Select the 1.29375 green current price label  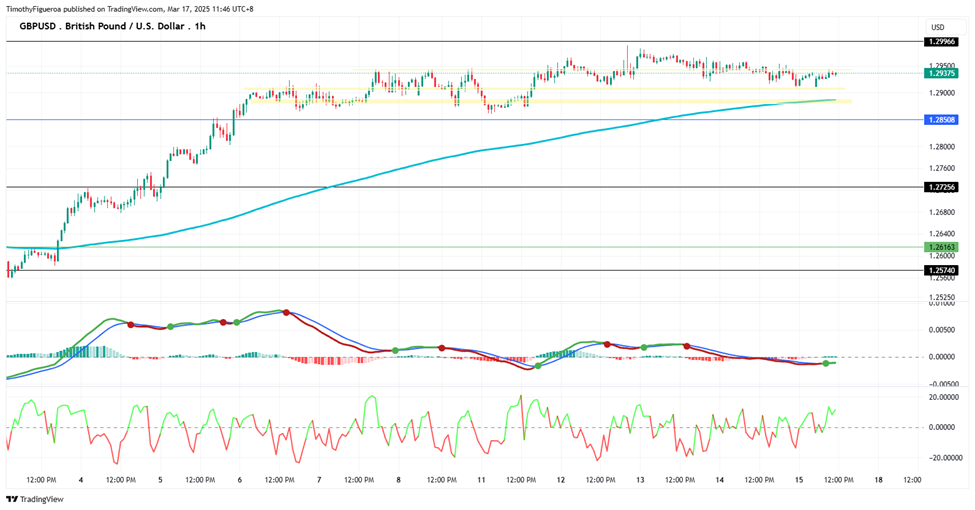[x=941, y=73]
